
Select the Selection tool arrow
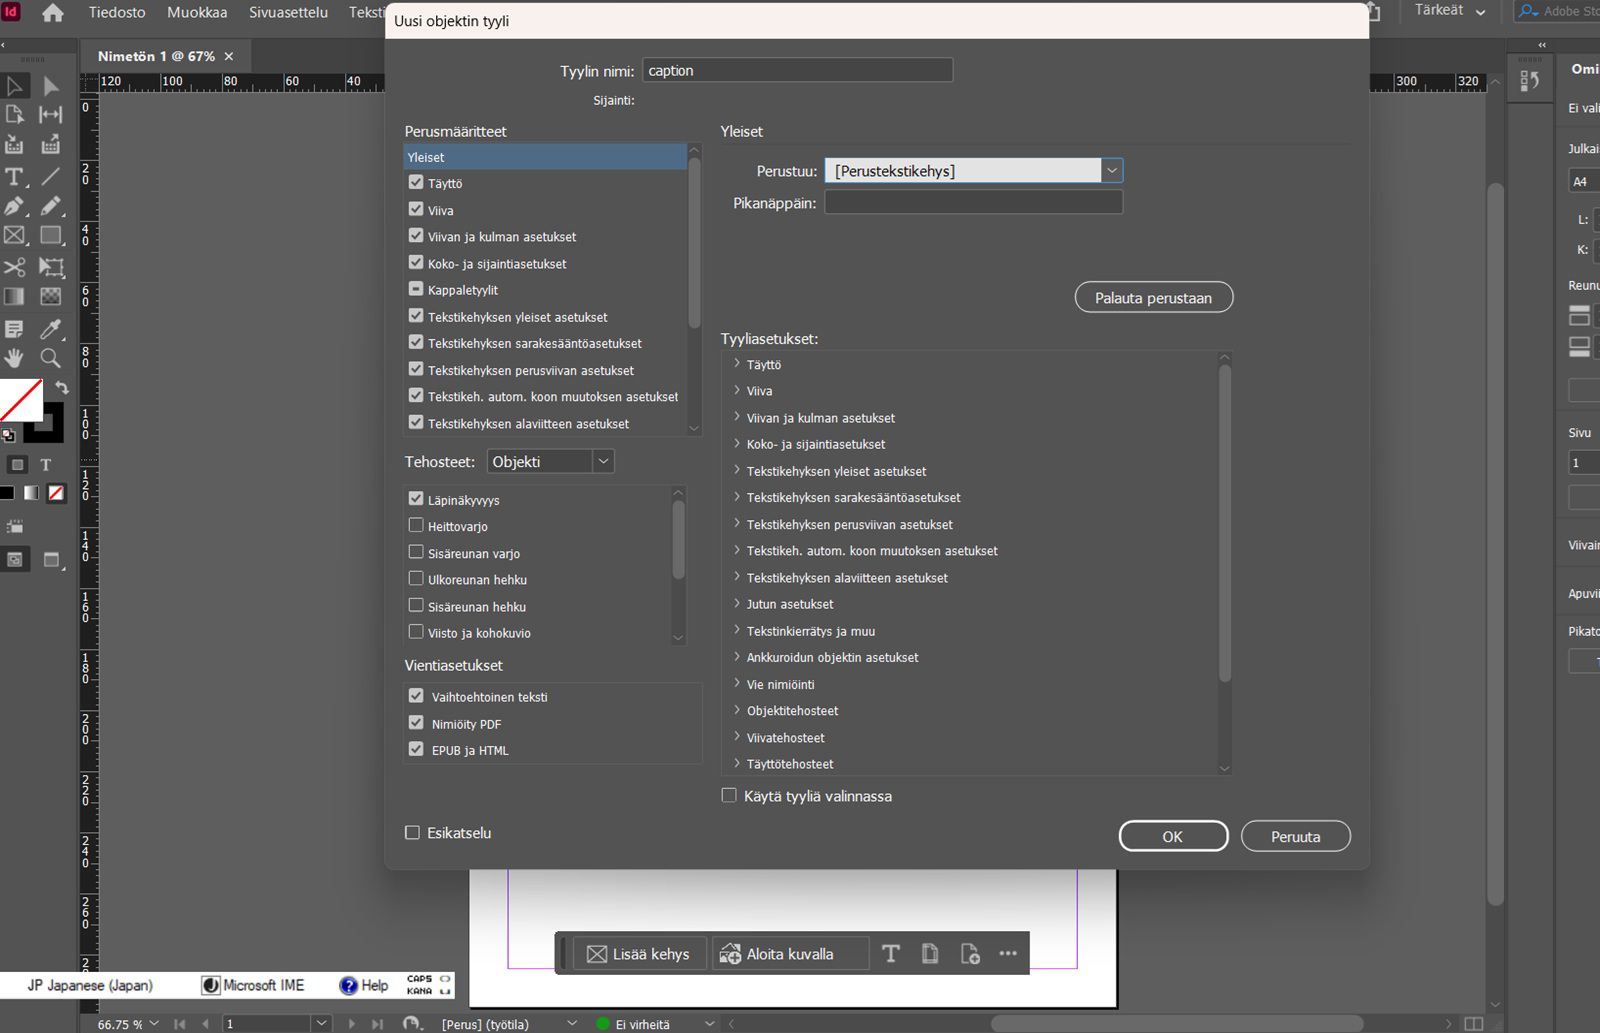click(x=15, y=86)
